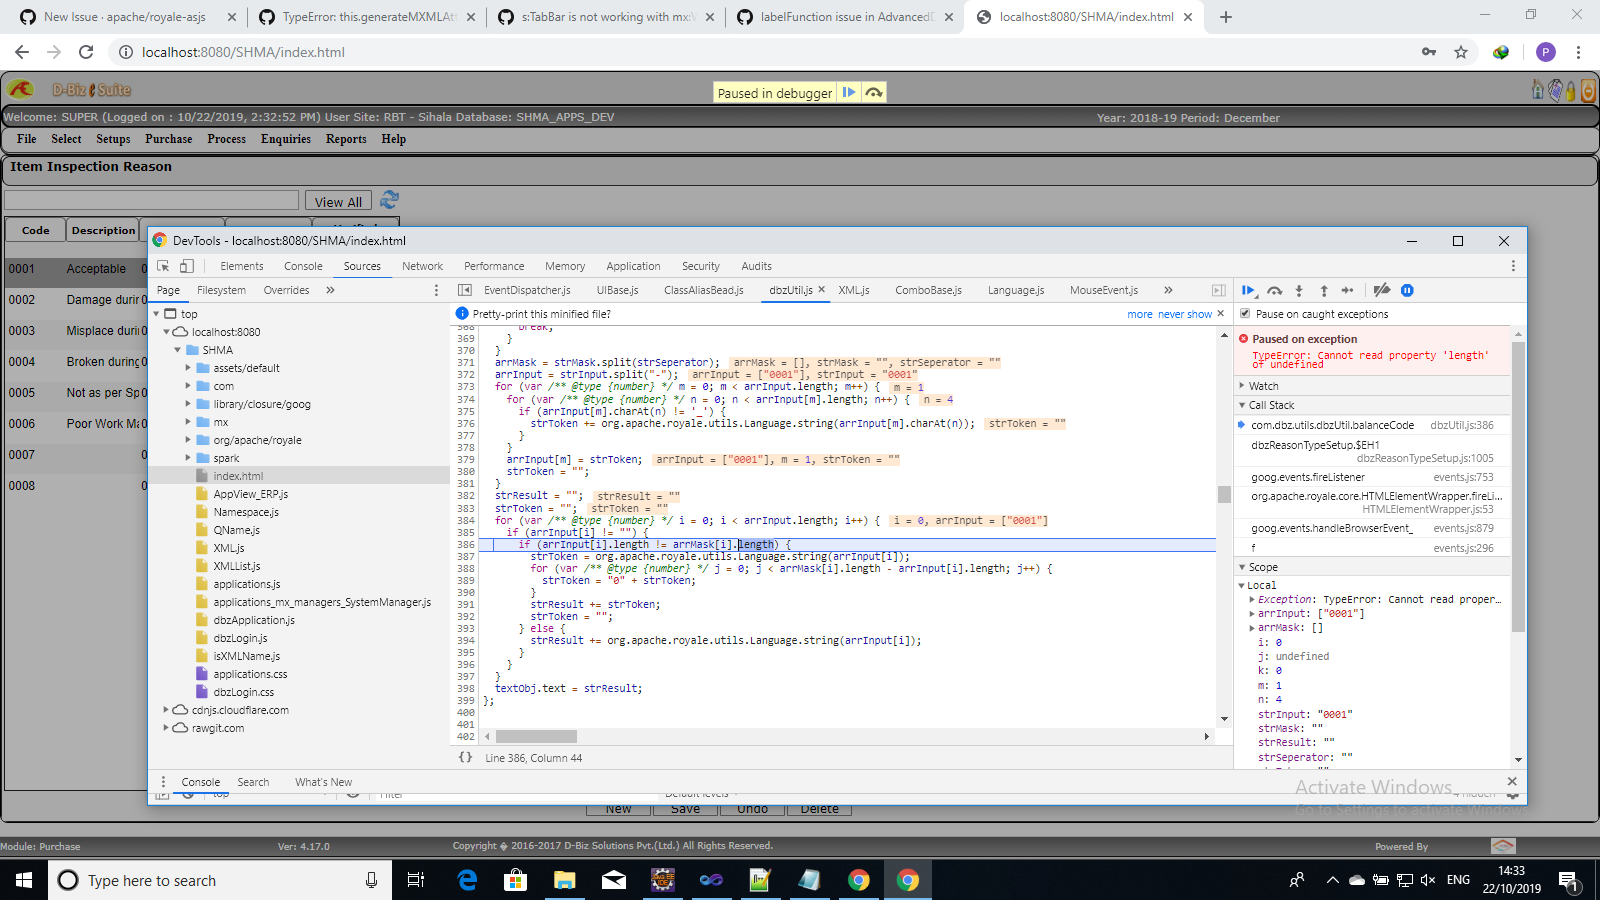
Task: Click the Step into next function call icon
Action: tap(1299, 290)
